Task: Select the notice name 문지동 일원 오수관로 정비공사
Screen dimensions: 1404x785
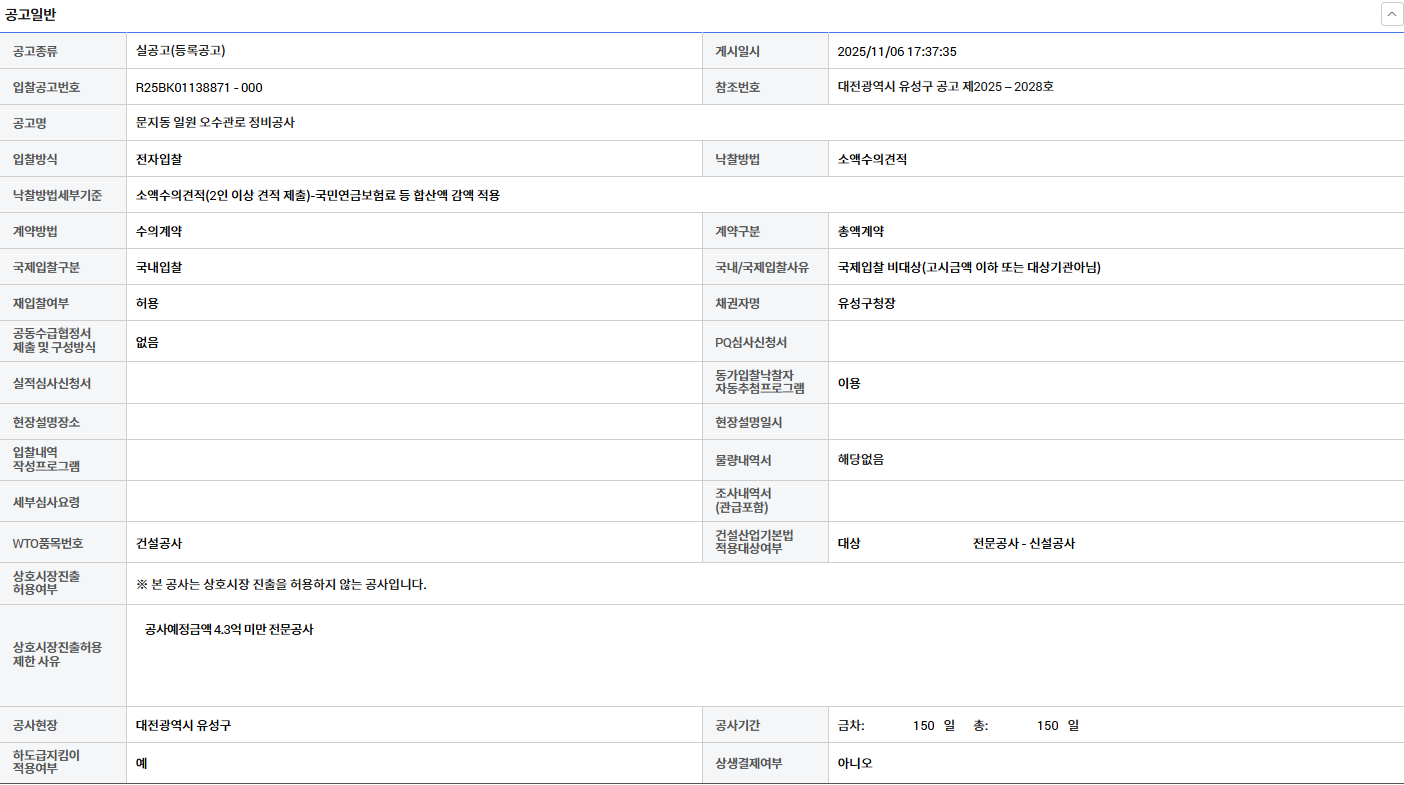Action: point(215,123)
